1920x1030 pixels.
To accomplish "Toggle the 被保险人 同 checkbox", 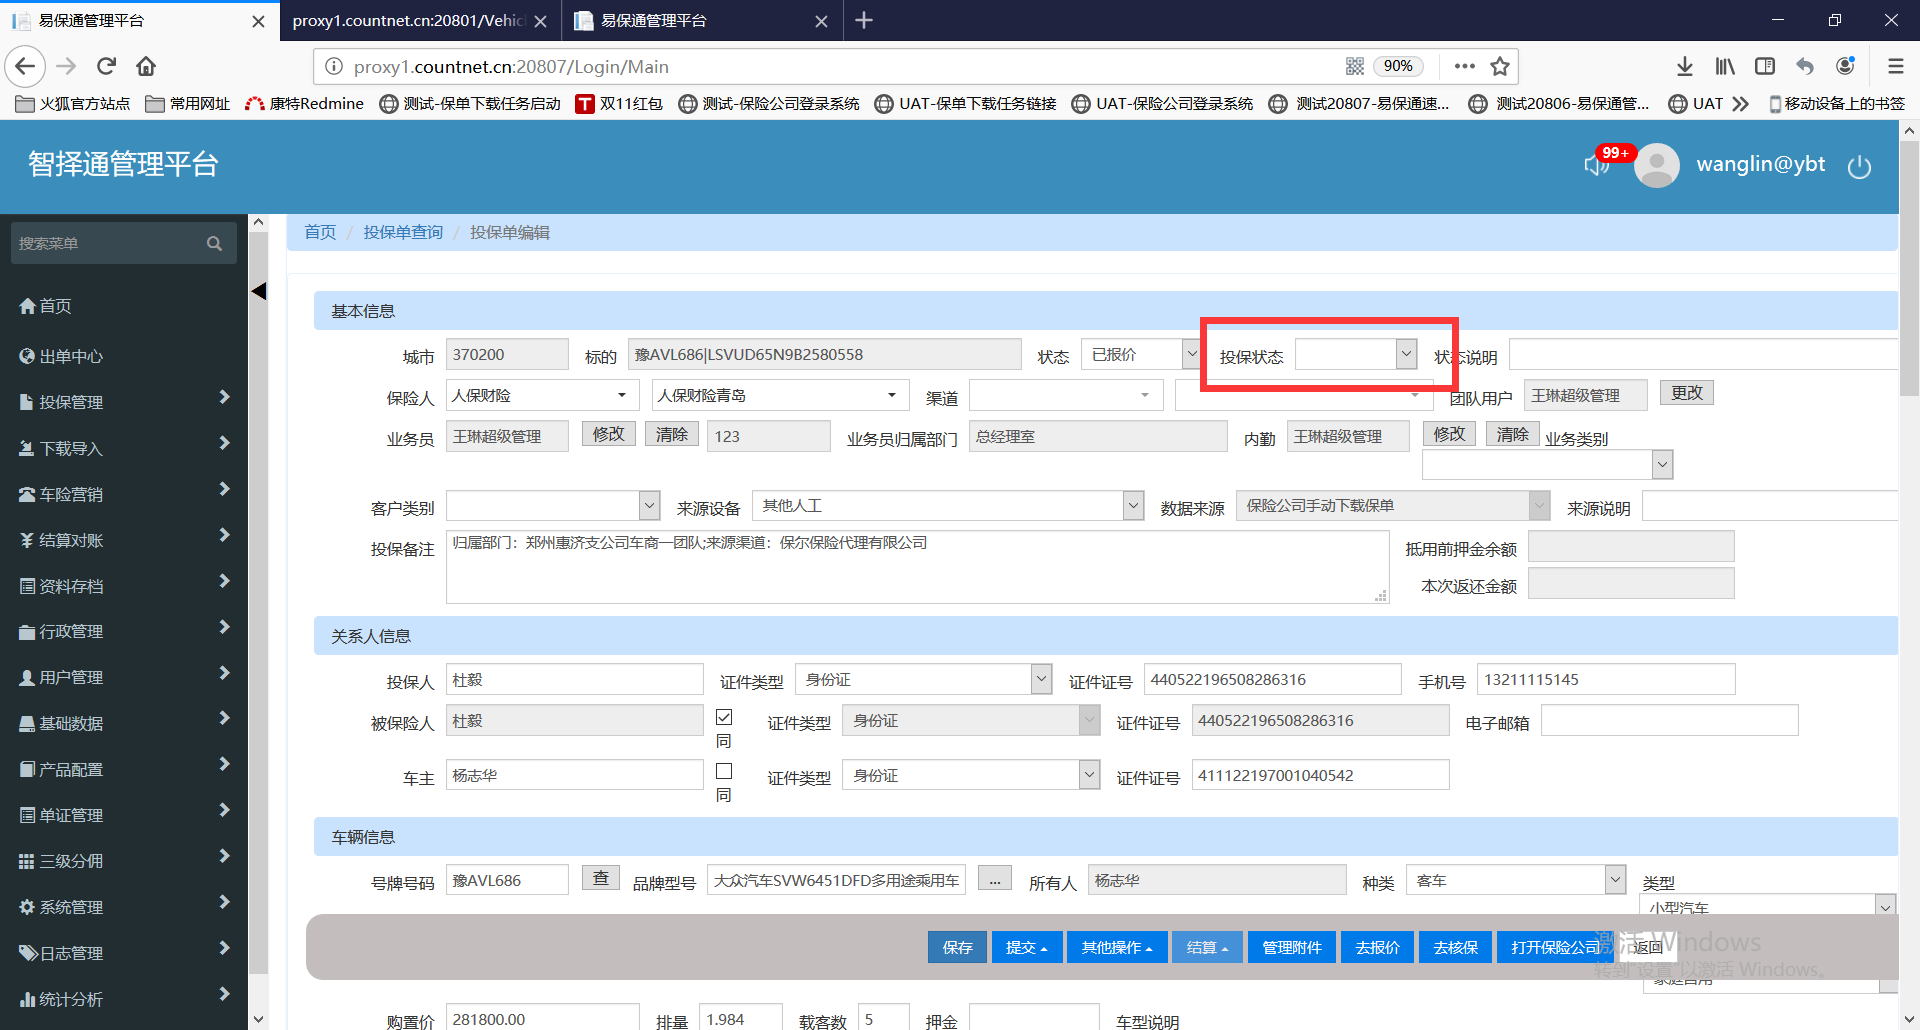I will [724, 717].
